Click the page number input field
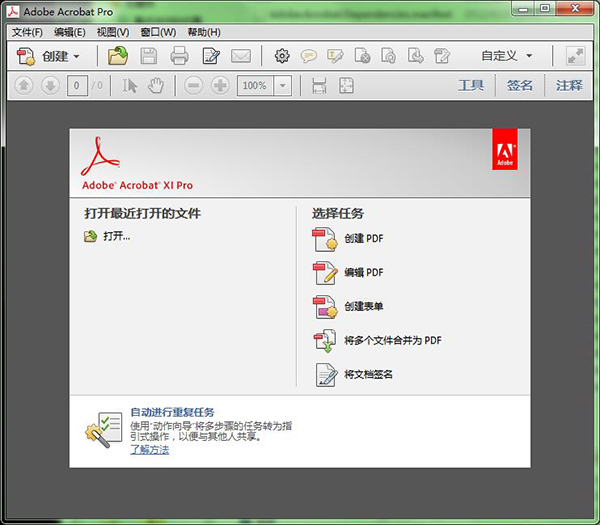The height and width of the screenshot is (525, 600). click(77, 85)
